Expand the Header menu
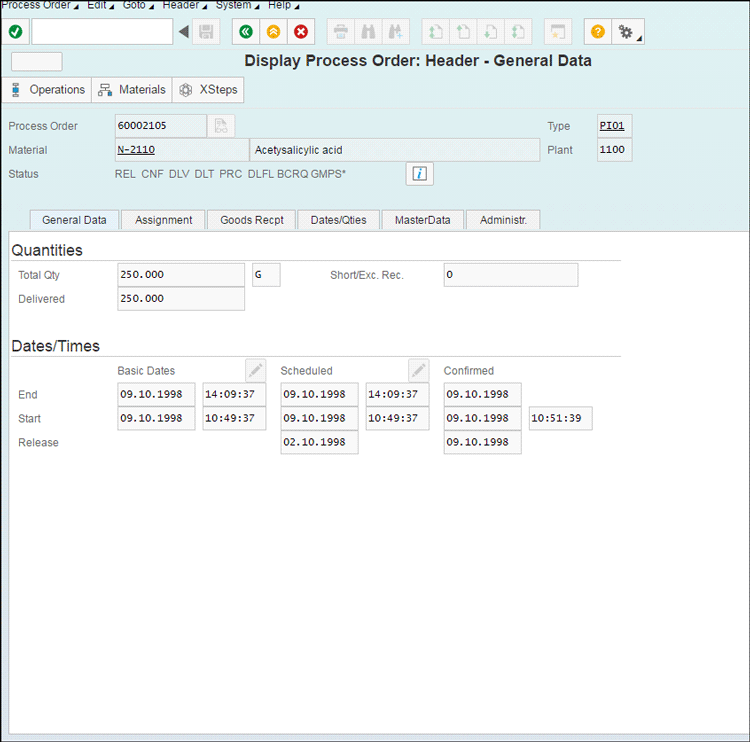The width and height of the screenshot is (750, 742). coord(183,5)
